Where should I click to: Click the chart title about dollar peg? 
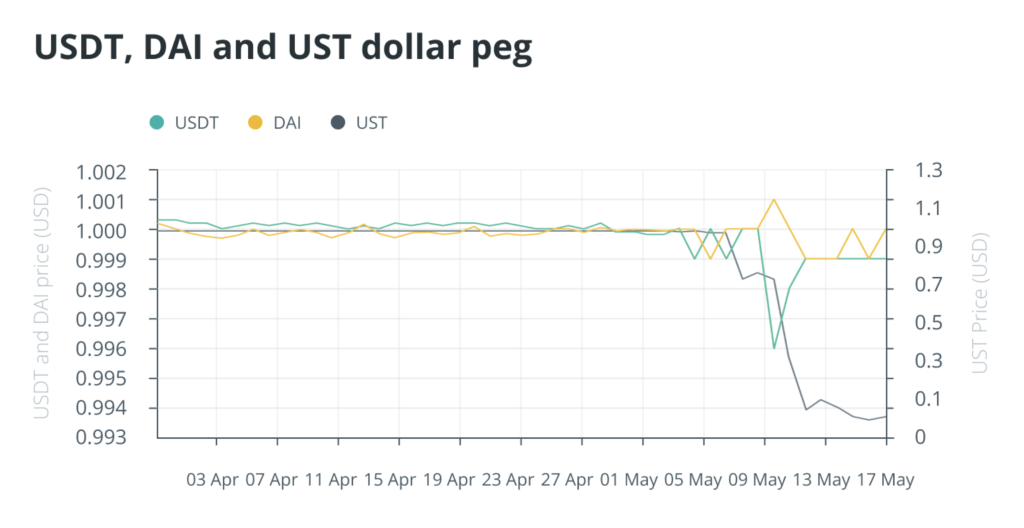[283, 50]
